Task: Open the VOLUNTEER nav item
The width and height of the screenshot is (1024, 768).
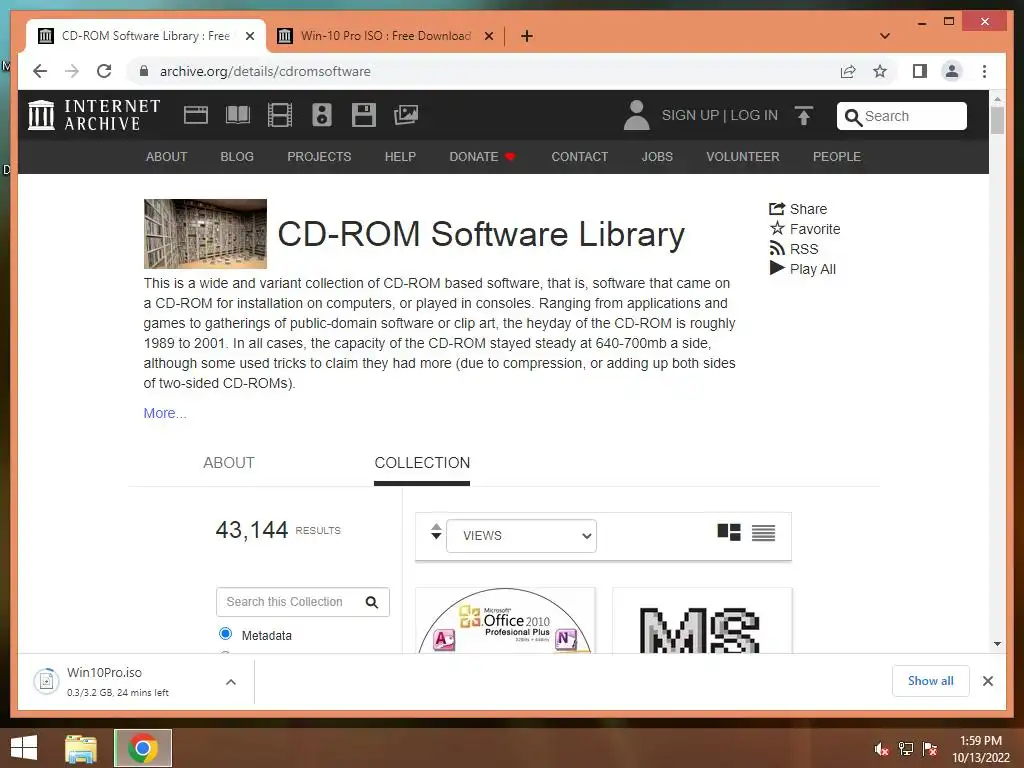Action: click(x=743, y=157)
